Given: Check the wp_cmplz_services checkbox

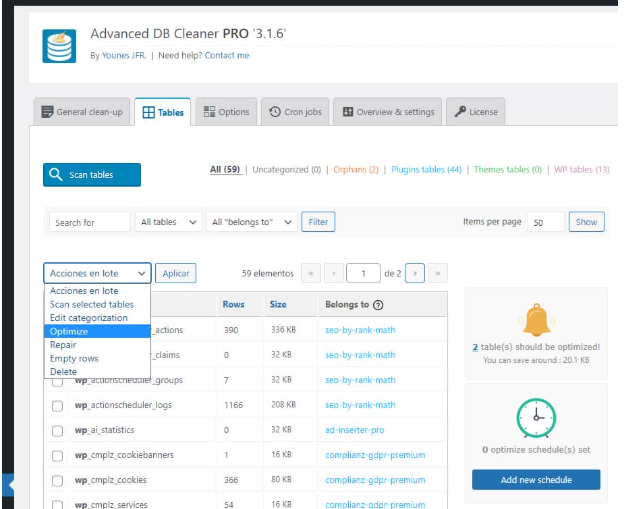Looking at the screenshot, I should [57, 505].
